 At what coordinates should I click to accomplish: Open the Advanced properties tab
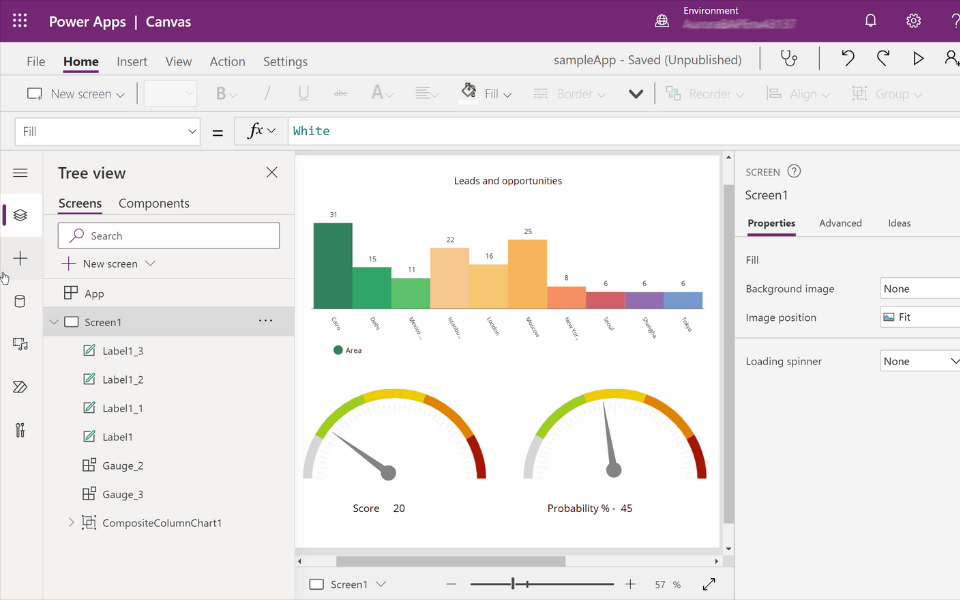[x=840, y=223]
